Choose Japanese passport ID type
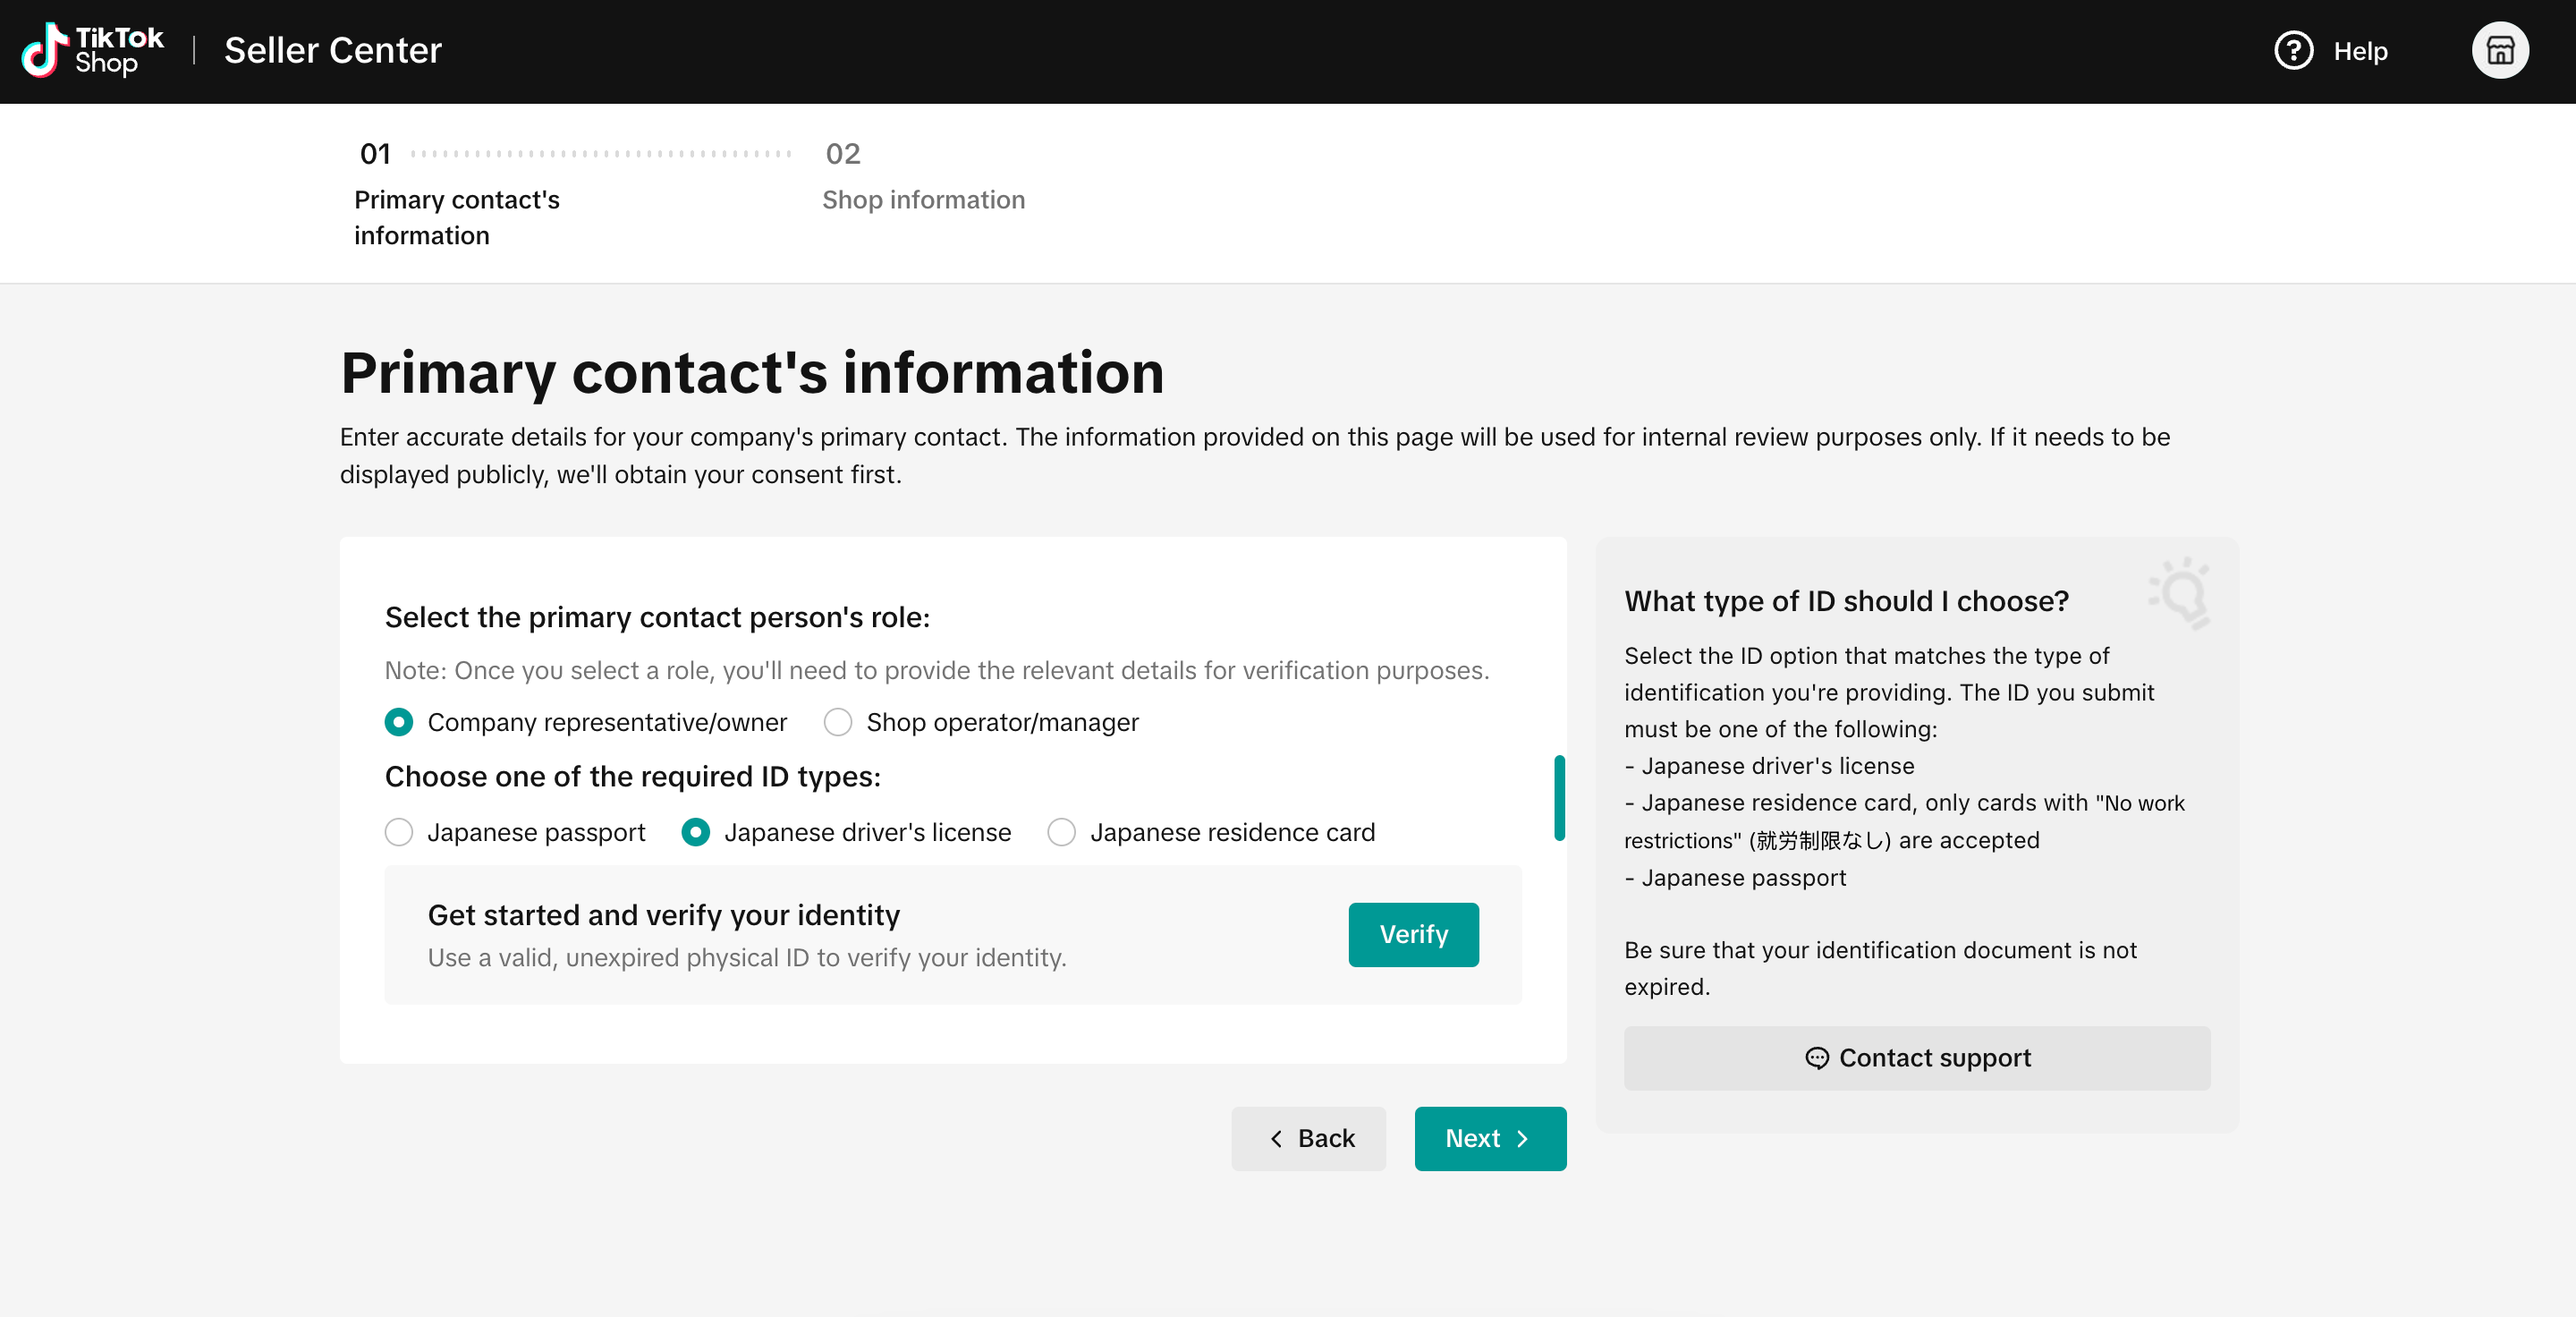Image resolution: width=2576 pixels, height=1317 pixels. pyautogui.click(x=399, y=832)
